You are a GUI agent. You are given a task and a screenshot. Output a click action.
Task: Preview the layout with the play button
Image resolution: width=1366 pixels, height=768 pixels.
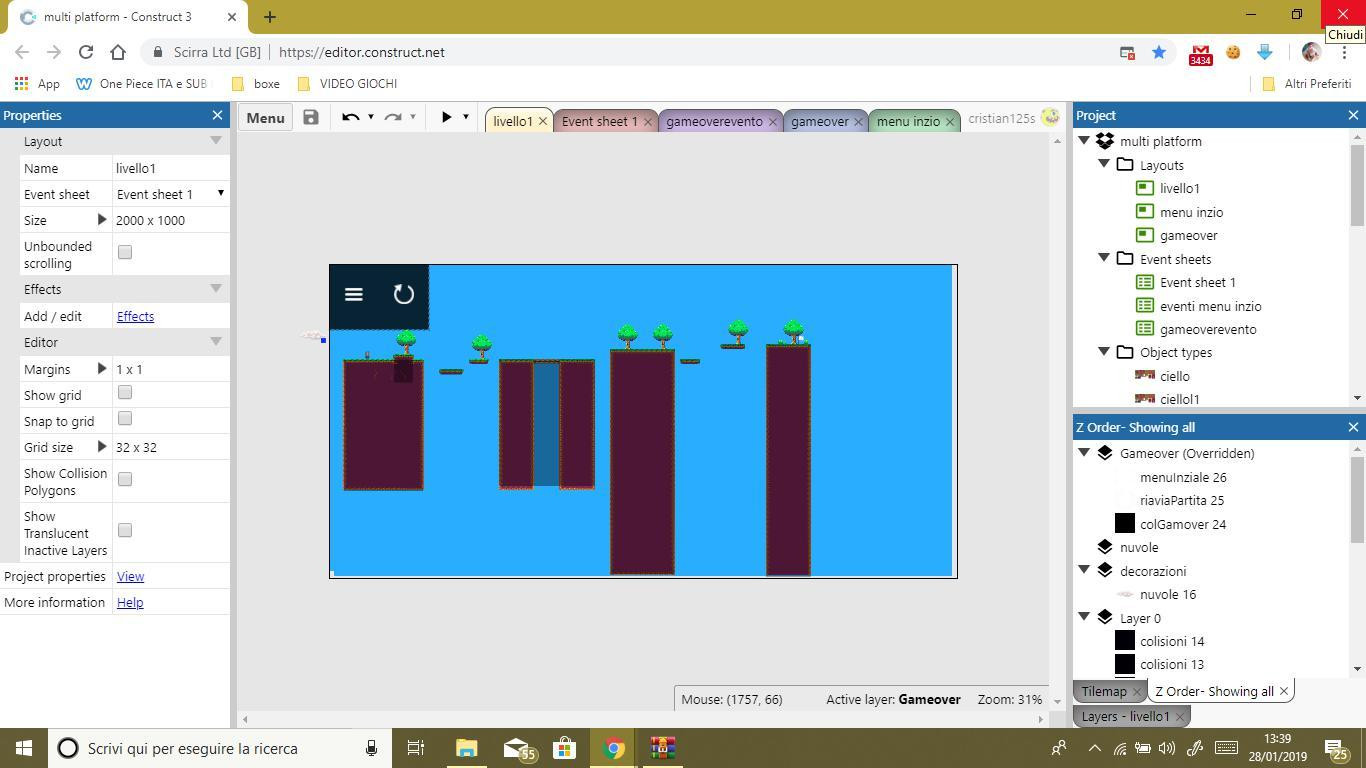click(x=446, y=117)
